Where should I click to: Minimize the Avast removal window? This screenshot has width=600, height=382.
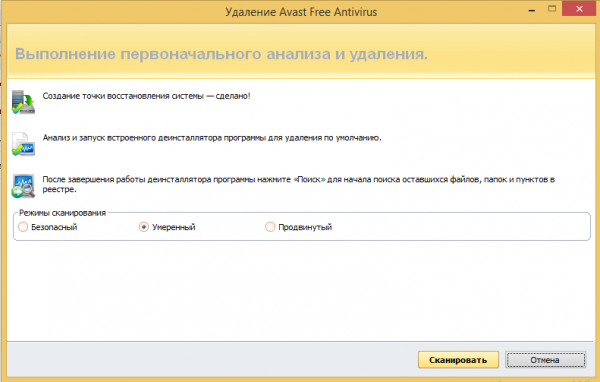click(x=532, y=10)
